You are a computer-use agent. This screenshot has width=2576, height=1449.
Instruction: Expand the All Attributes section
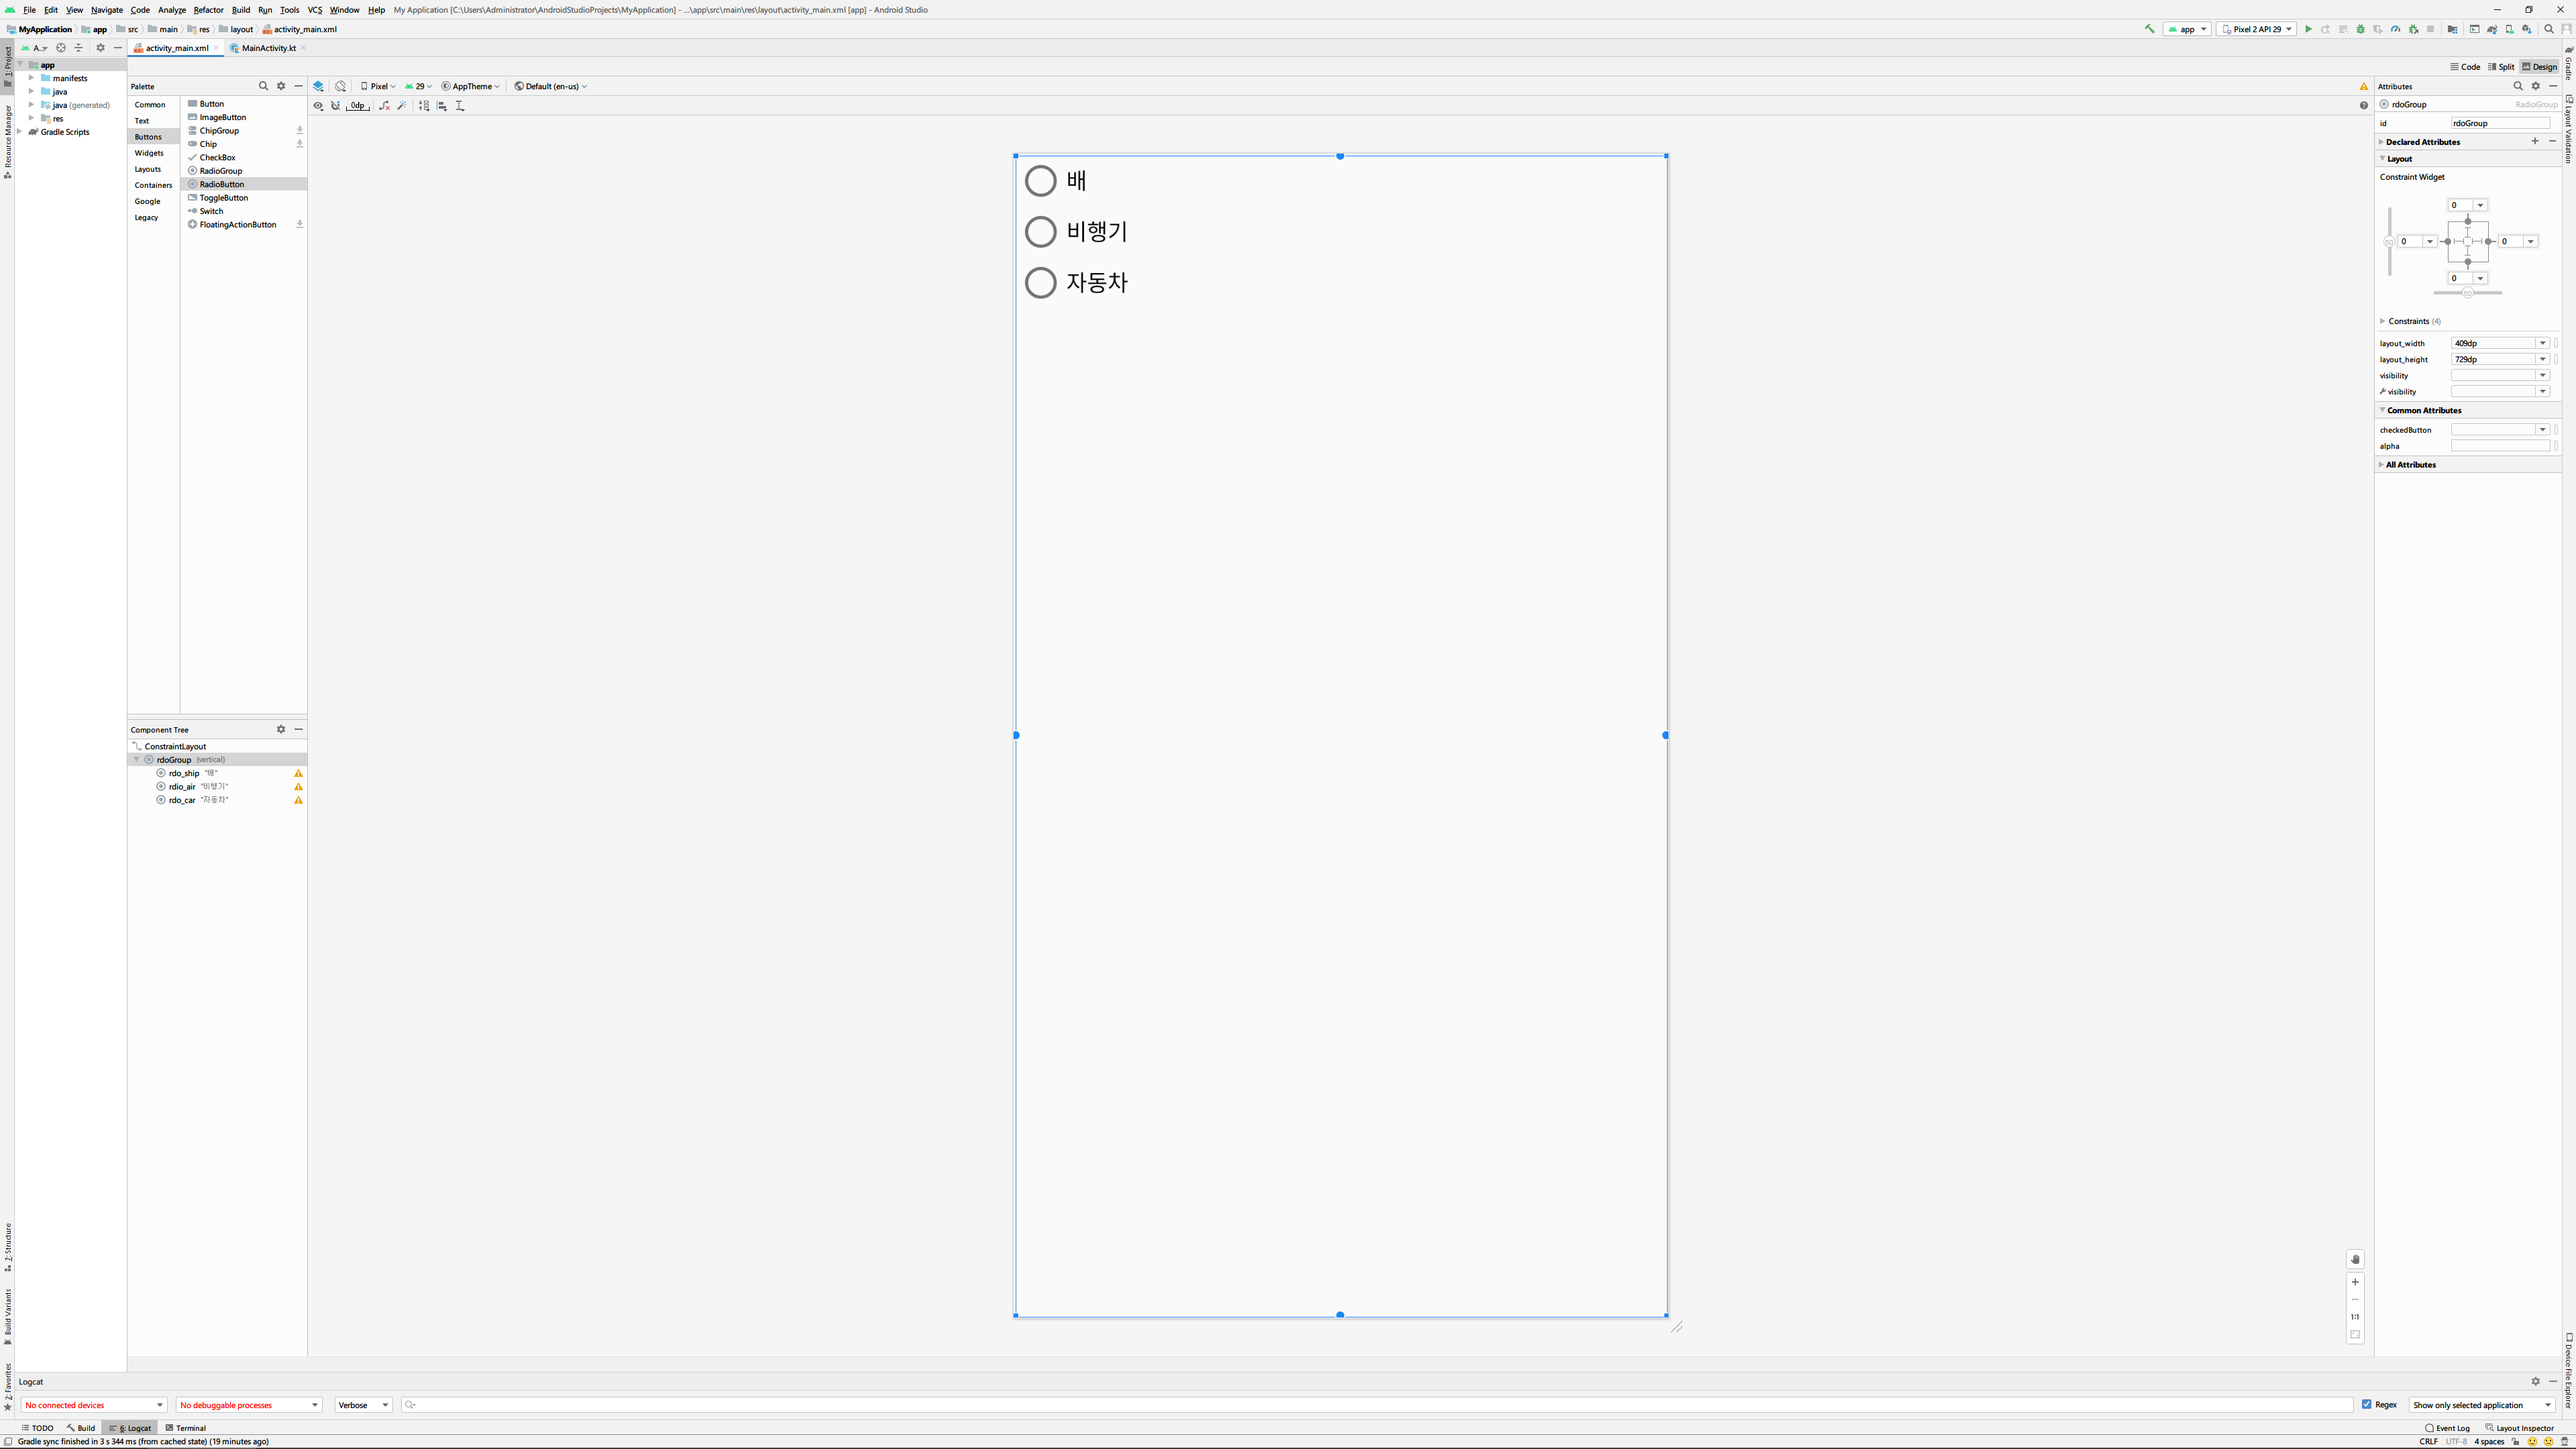(x=2410, y=465)
